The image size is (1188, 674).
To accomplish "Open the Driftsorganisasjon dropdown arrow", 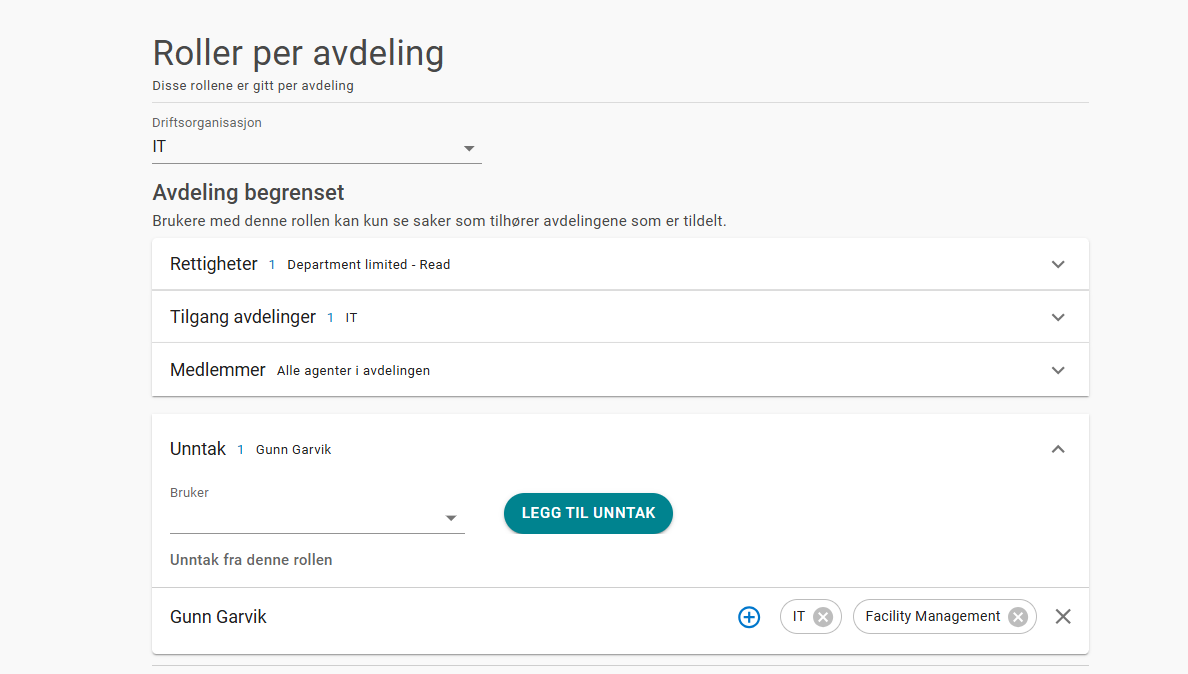I will [x=469, y=148].
